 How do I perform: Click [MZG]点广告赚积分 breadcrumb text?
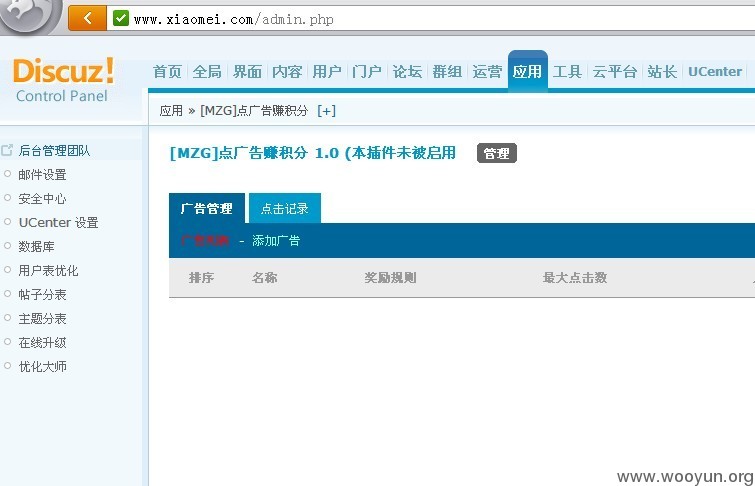point(254,111)
